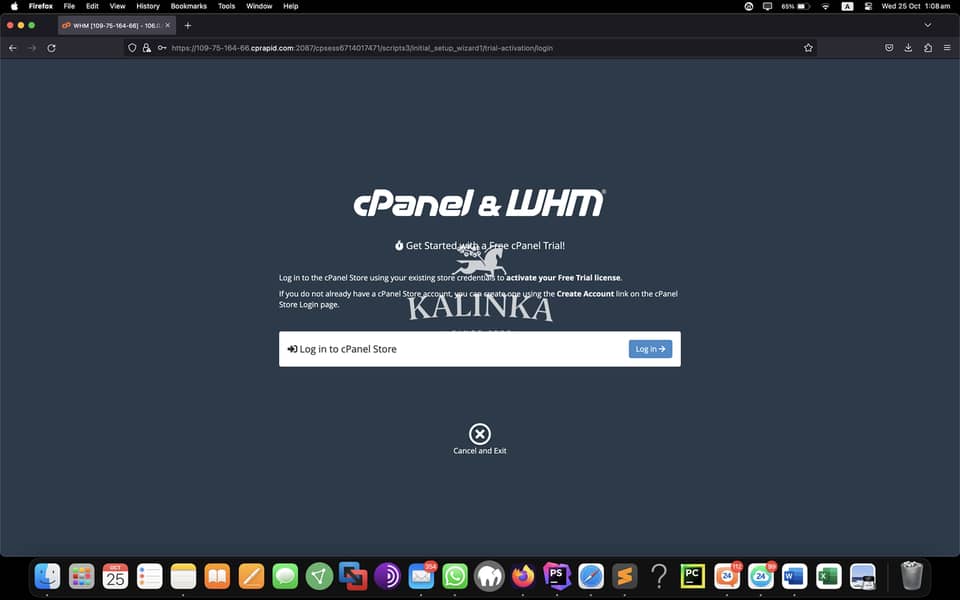Viewport: 960px width, 600px height.
Task: View the connection security lock info
Action: 146,48
